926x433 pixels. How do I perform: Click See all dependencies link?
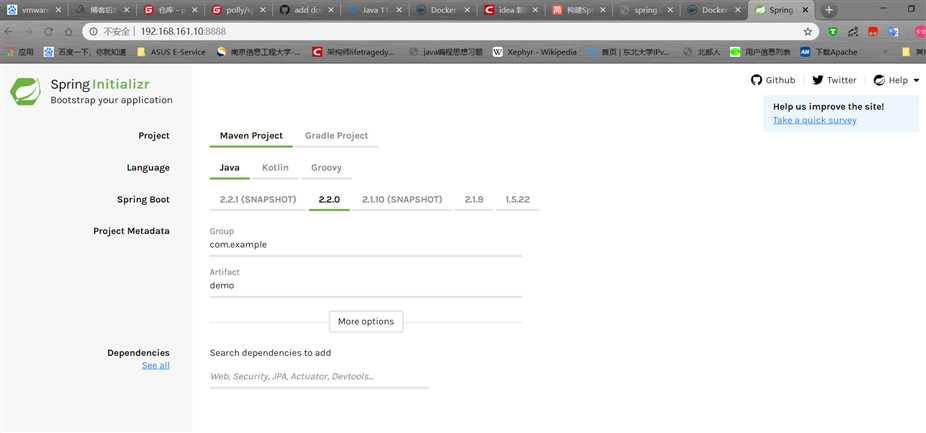click(x=155, y=366)
